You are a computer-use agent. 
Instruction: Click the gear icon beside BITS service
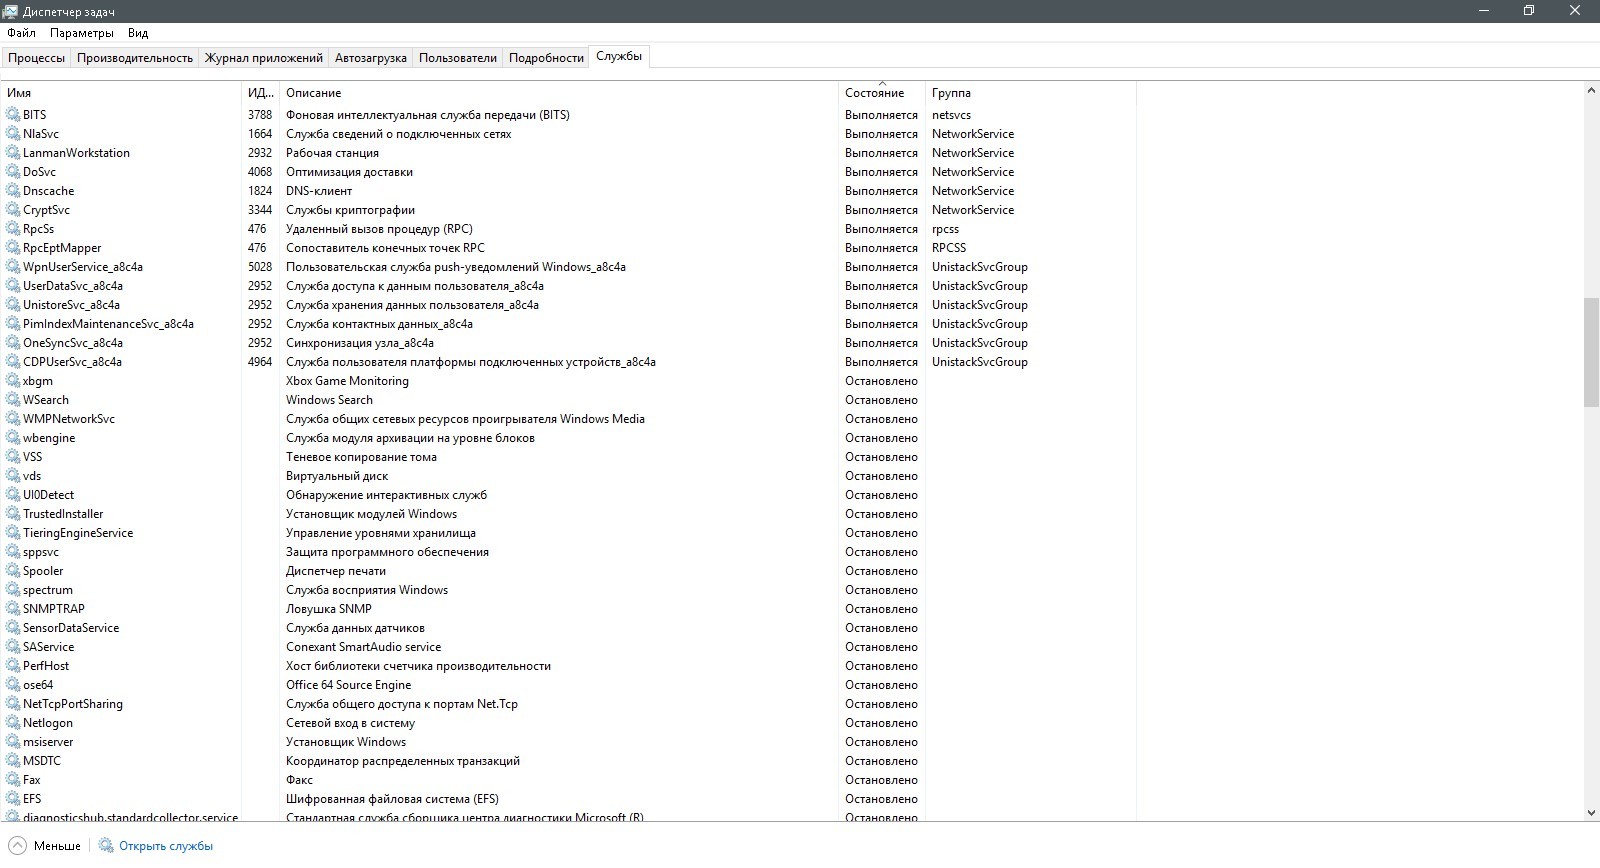(x=13, y=115)
